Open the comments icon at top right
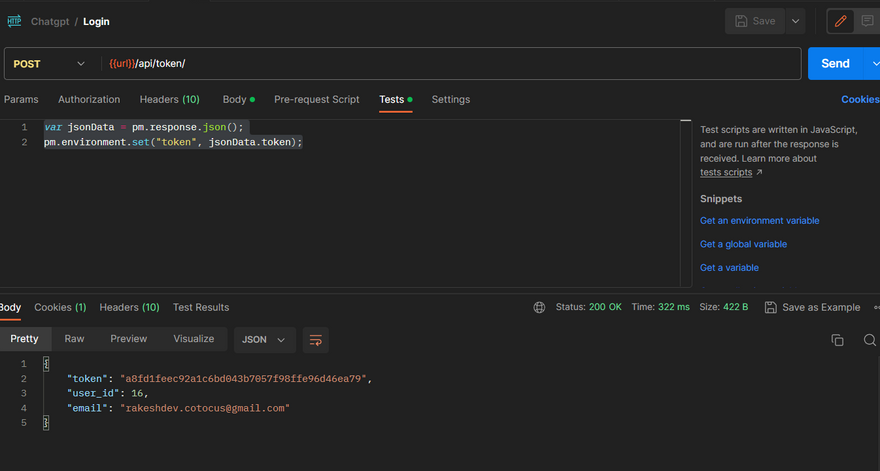The height and width of the screenshot is (471, 880). click(867, 21)
